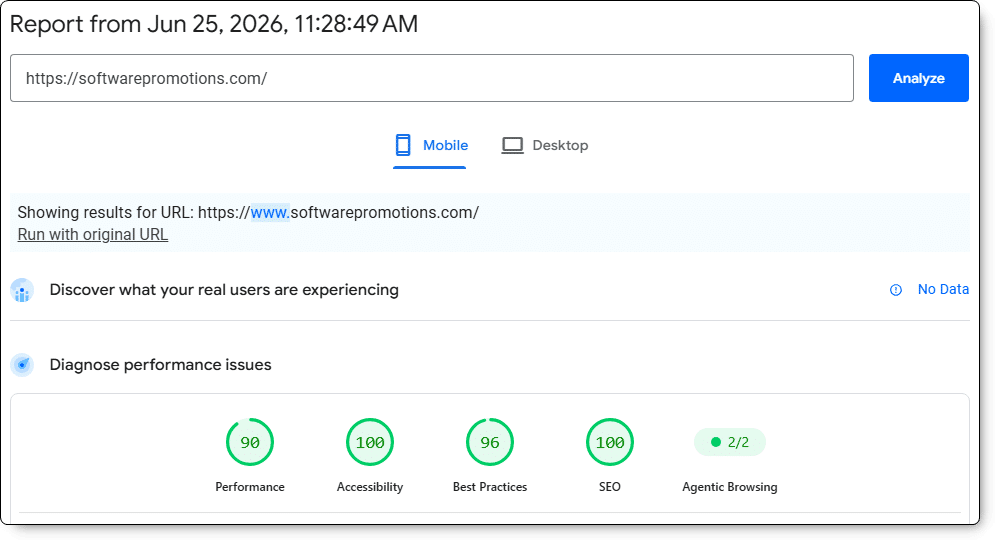Click Discover what your real users are experiencing

click(224, 290)
